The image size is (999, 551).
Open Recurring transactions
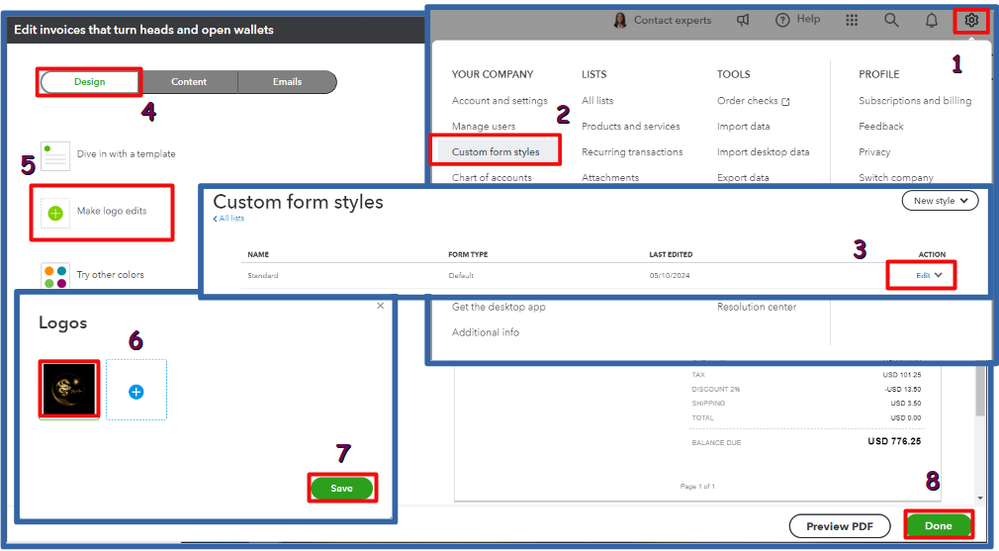pyautogui.click(x=631, y=152)
